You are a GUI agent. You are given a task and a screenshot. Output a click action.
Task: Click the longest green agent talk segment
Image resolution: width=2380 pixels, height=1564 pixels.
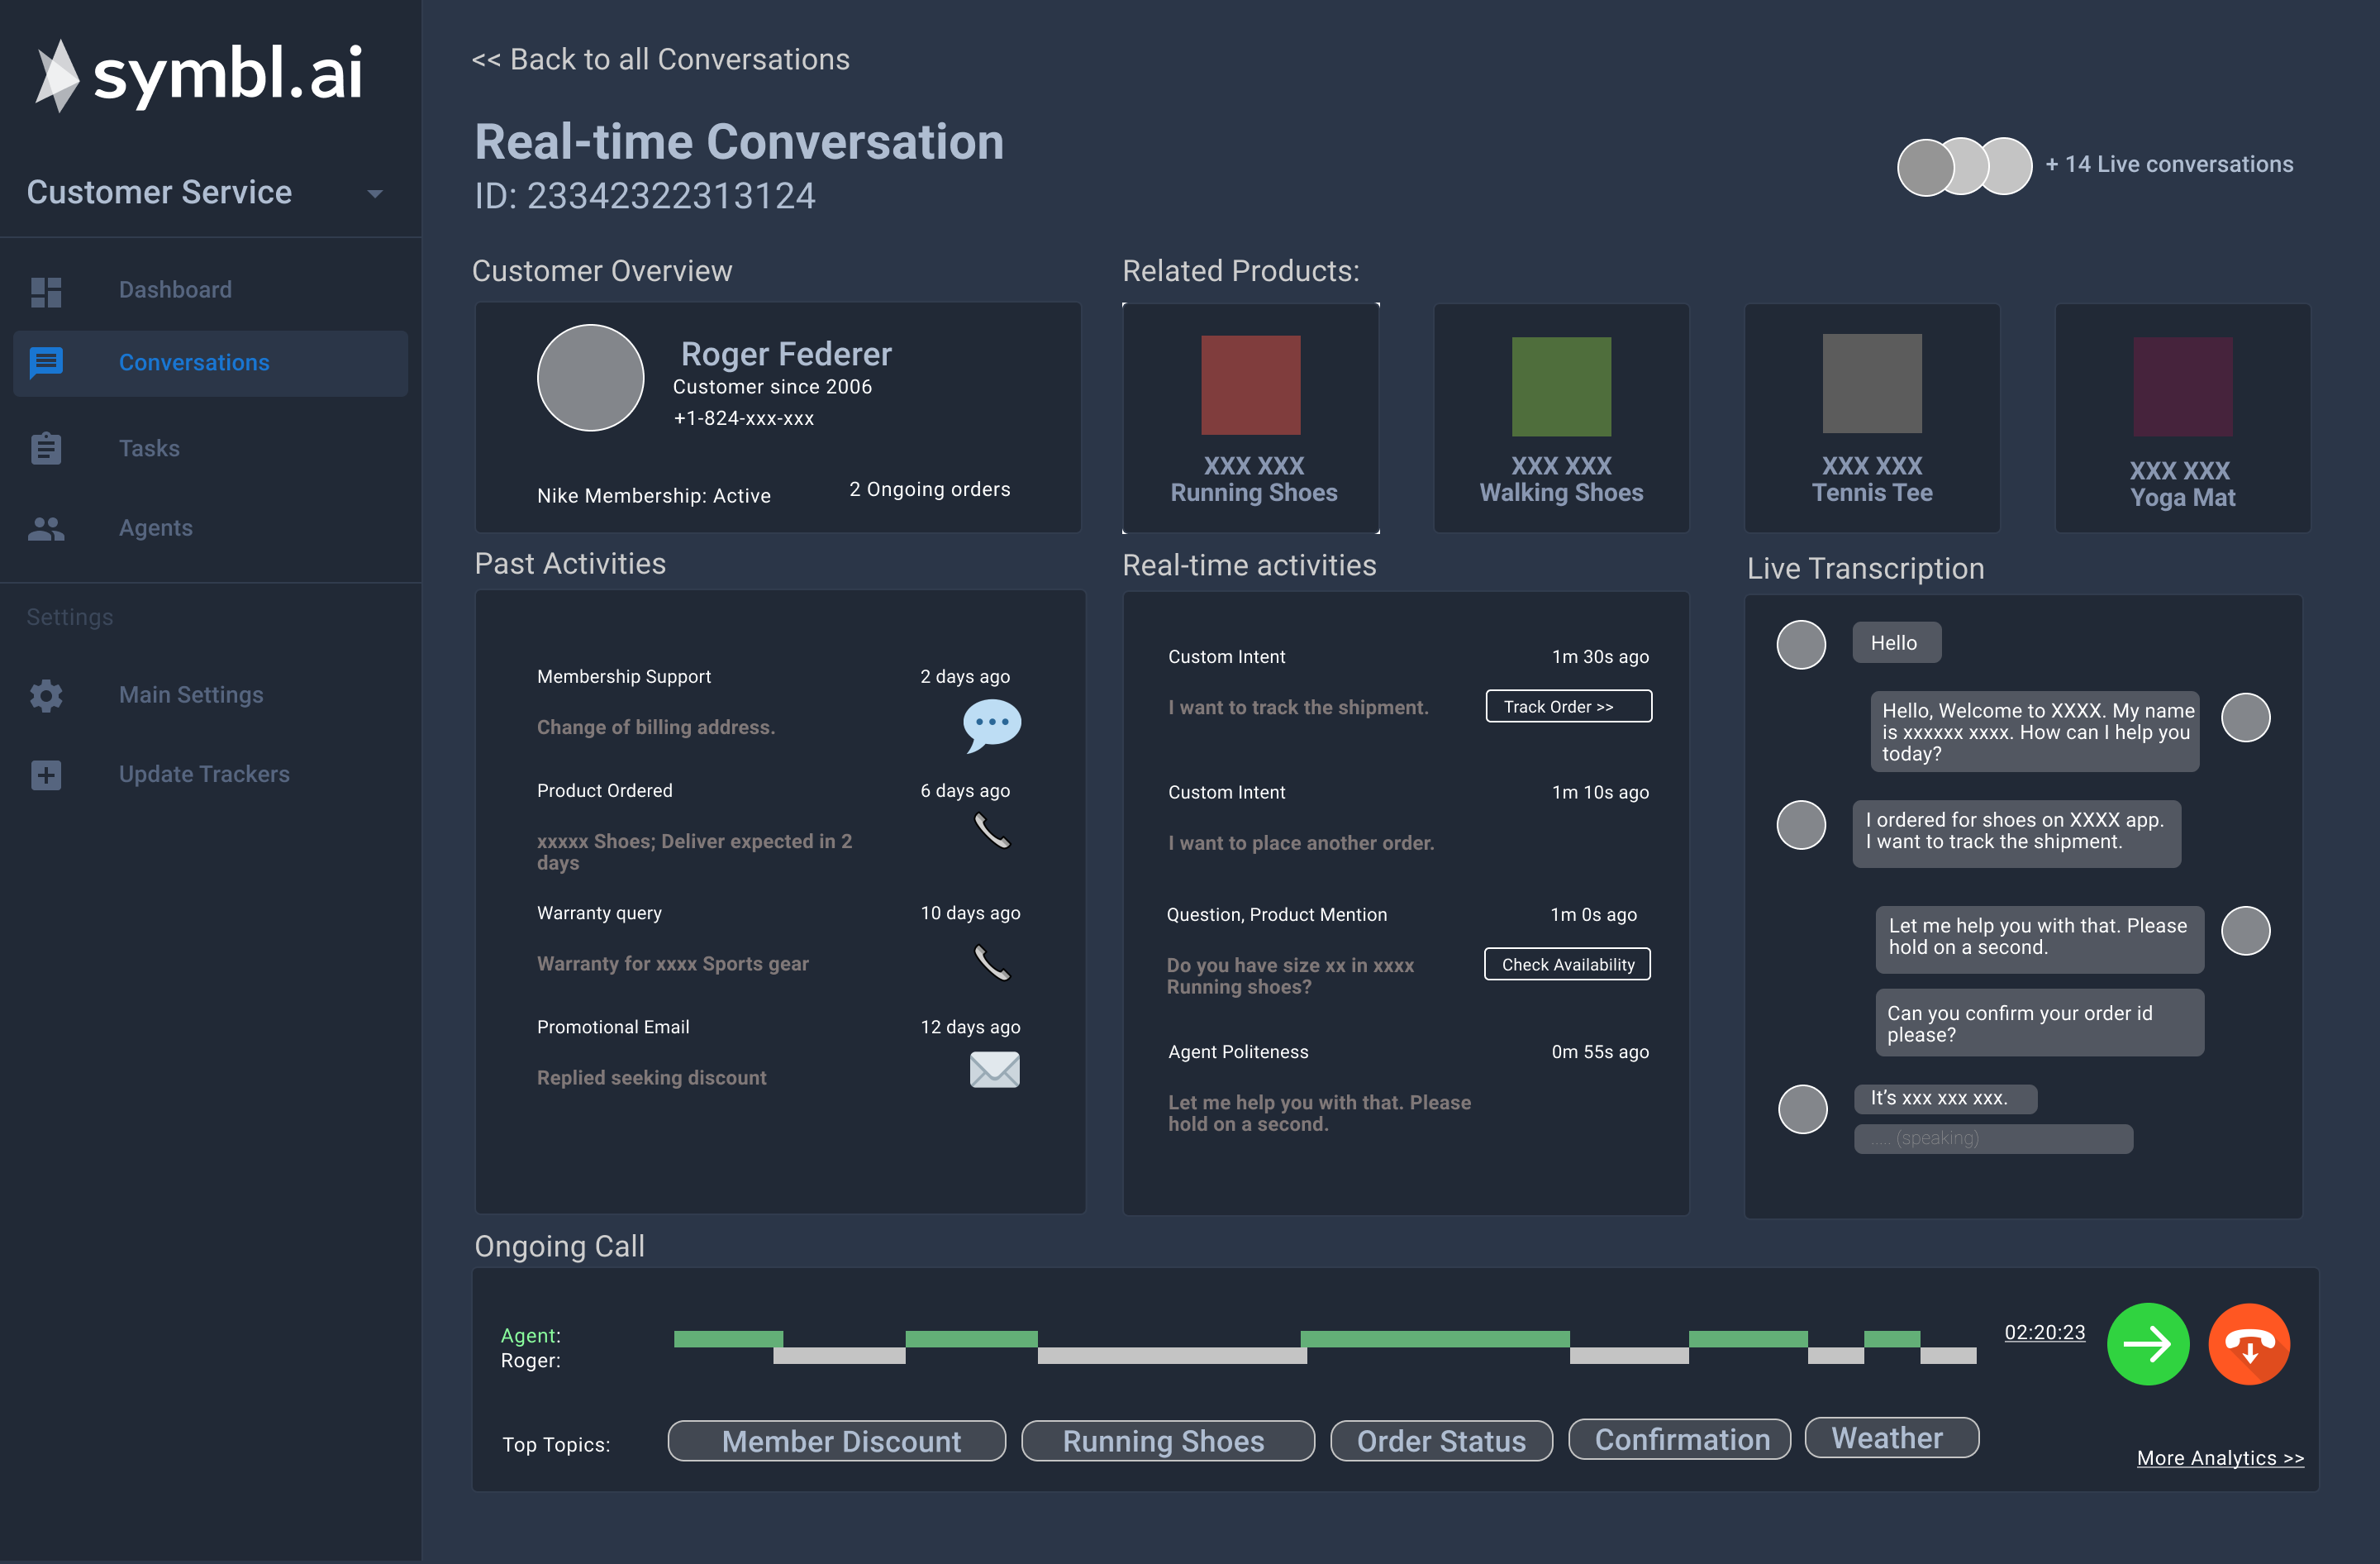(x=1434, y=1339)
